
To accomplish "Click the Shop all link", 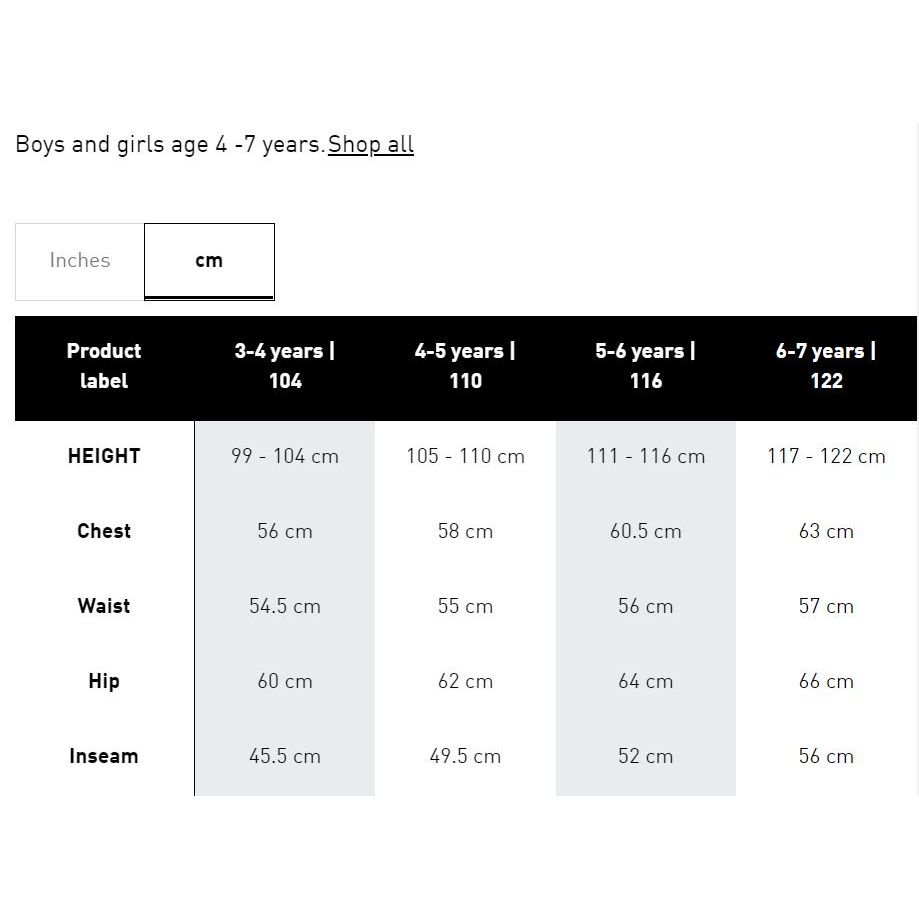I will (370, 144).
